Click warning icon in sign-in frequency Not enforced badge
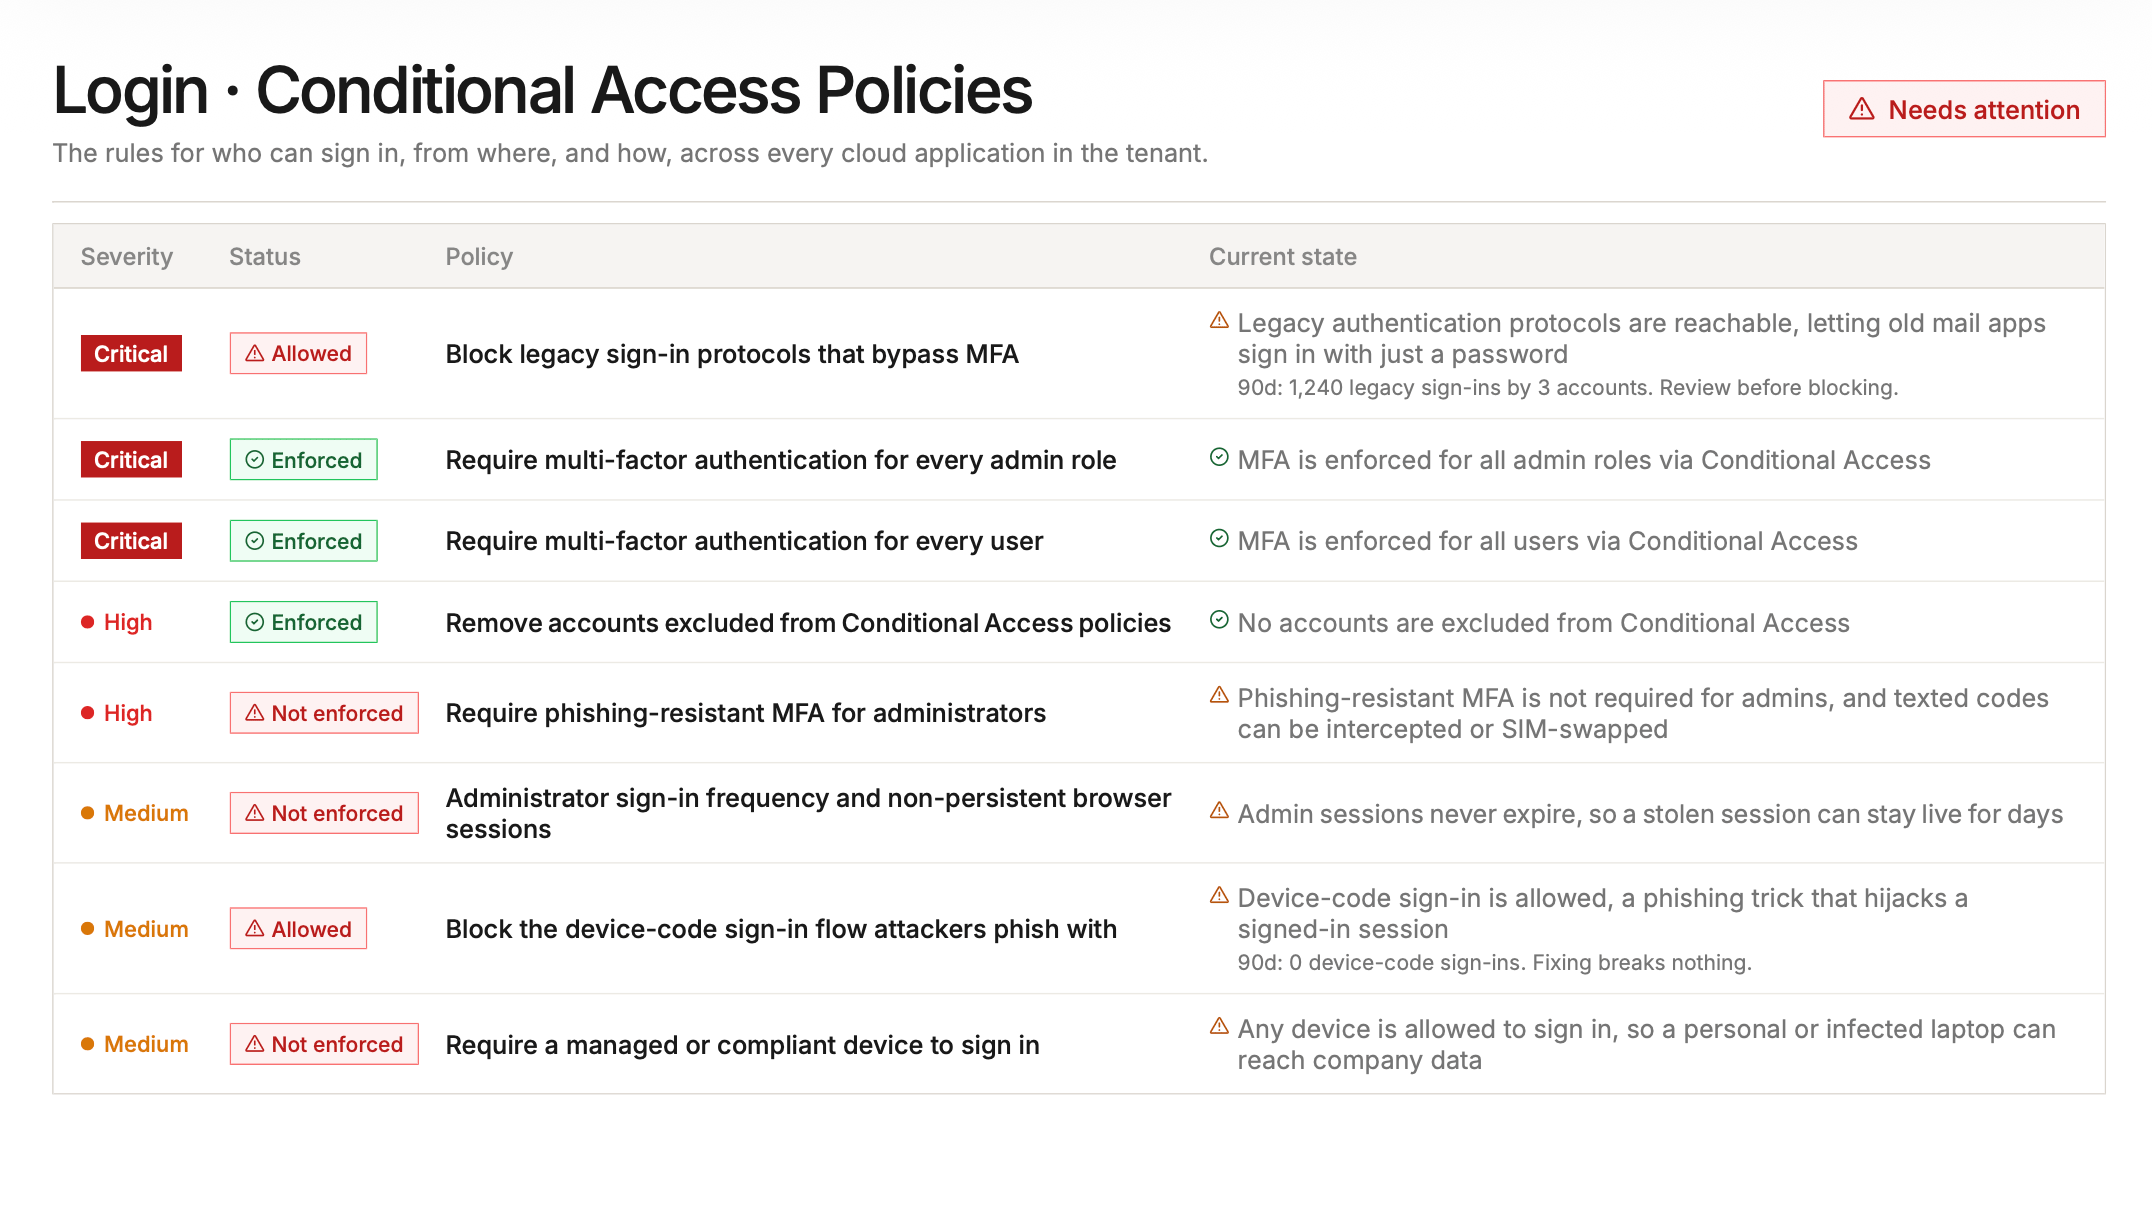This screenshot has height=1212, width=2152. pos(255,813)
